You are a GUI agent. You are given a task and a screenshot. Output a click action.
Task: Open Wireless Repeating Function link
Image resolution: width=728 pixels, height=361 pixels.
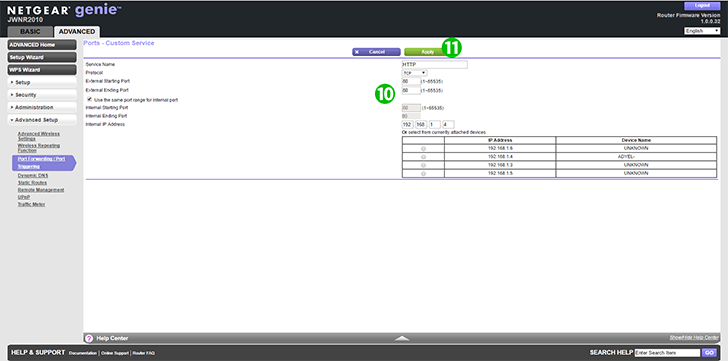(x=39, y=148)
